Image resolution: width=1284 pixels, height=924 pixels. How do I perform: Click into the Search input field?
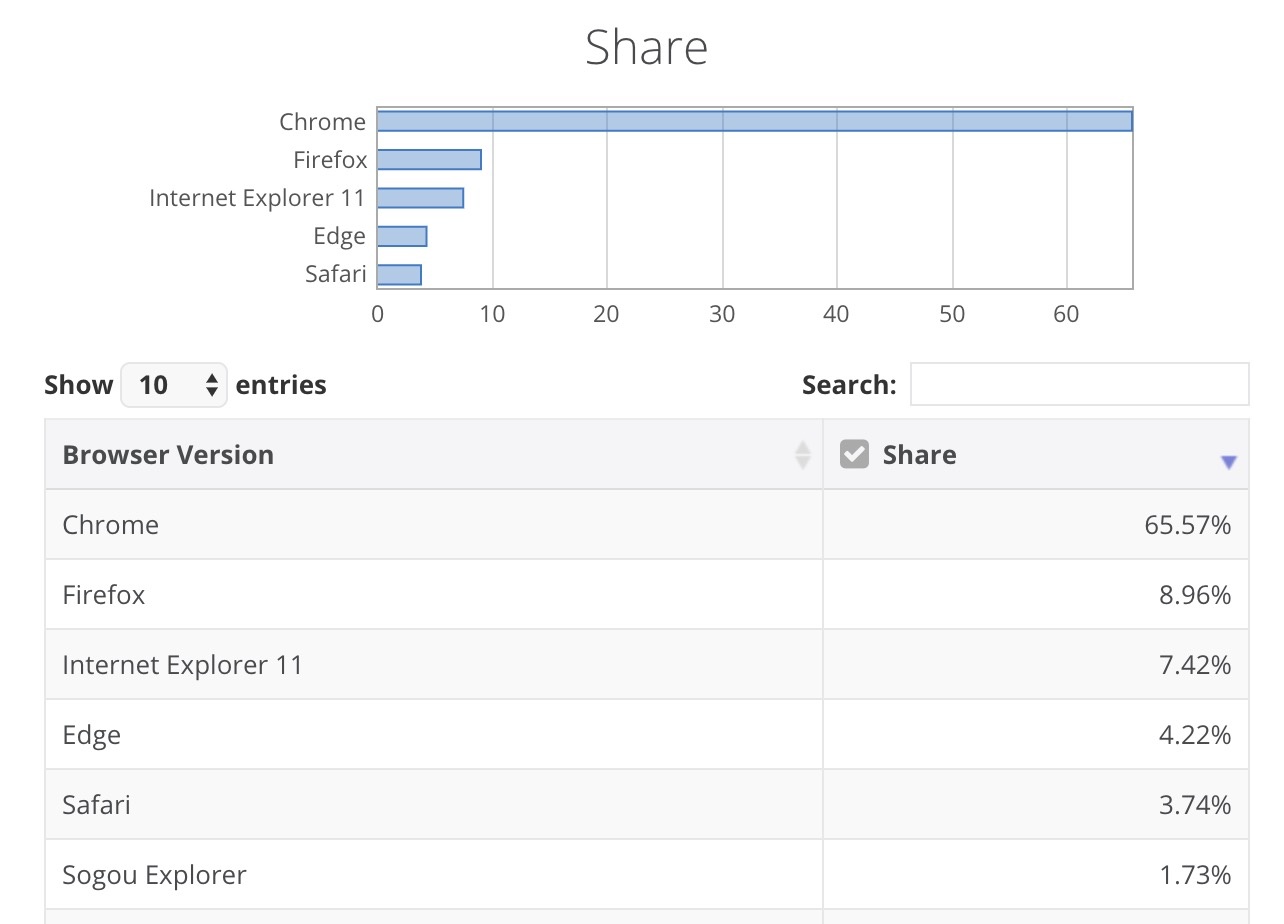click(x=1079, y=385)
